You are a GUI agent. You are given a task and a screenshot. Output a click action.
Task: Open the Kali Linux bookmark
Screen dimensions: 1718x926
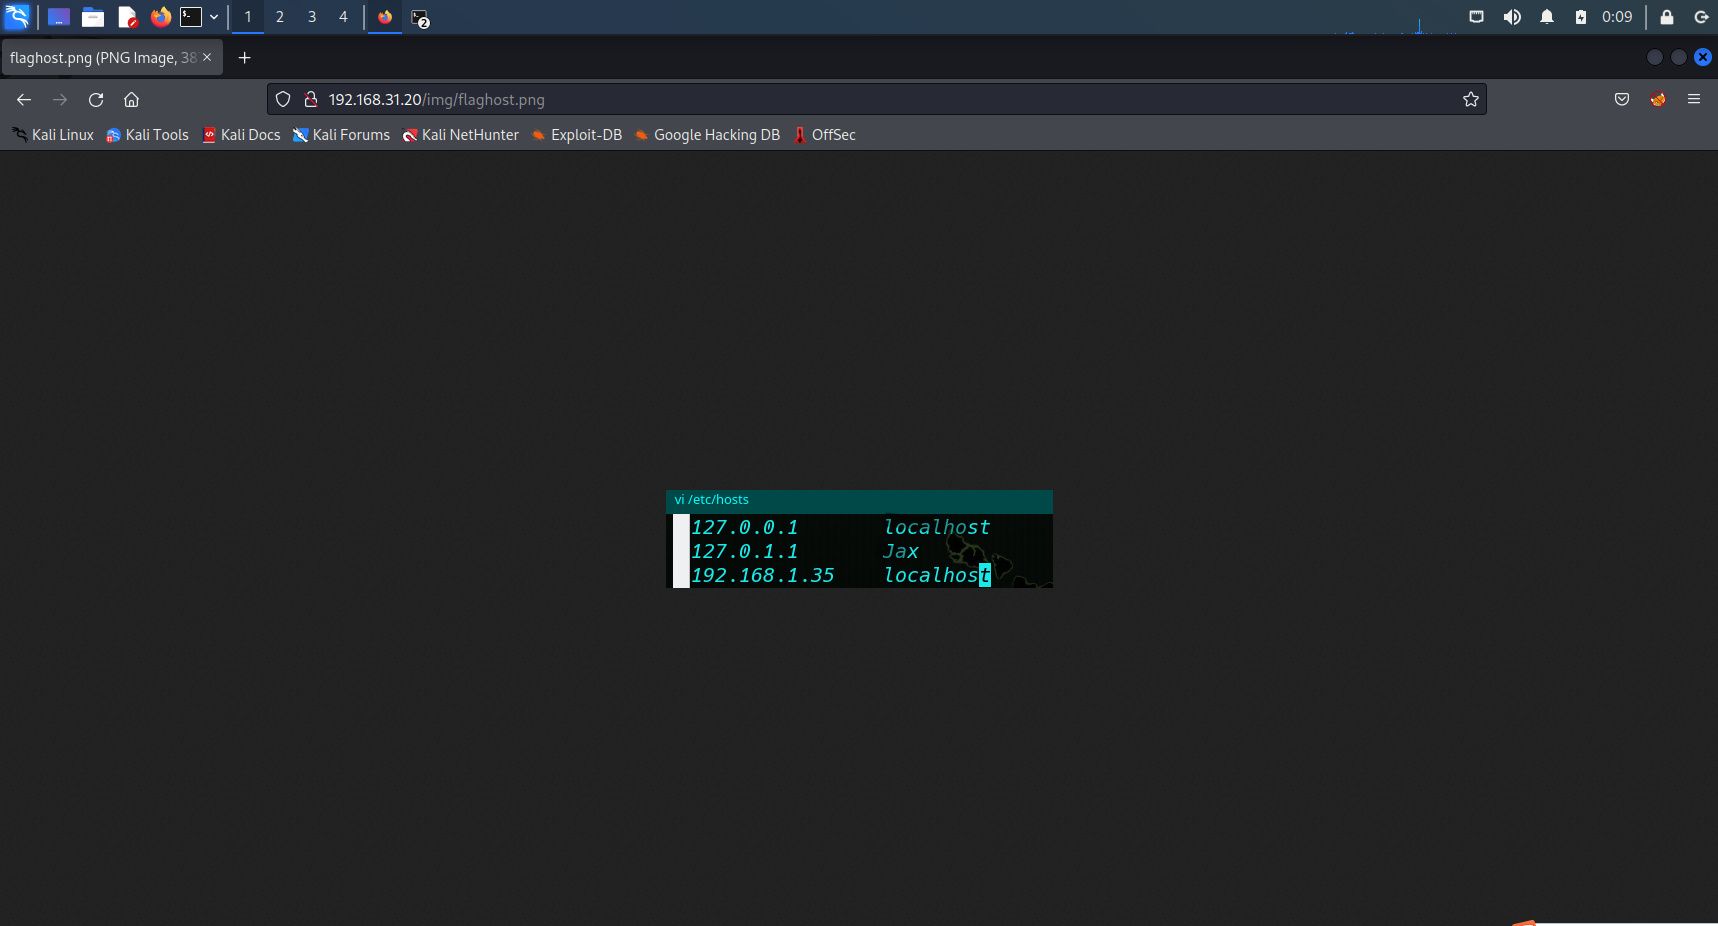(53, 135)
